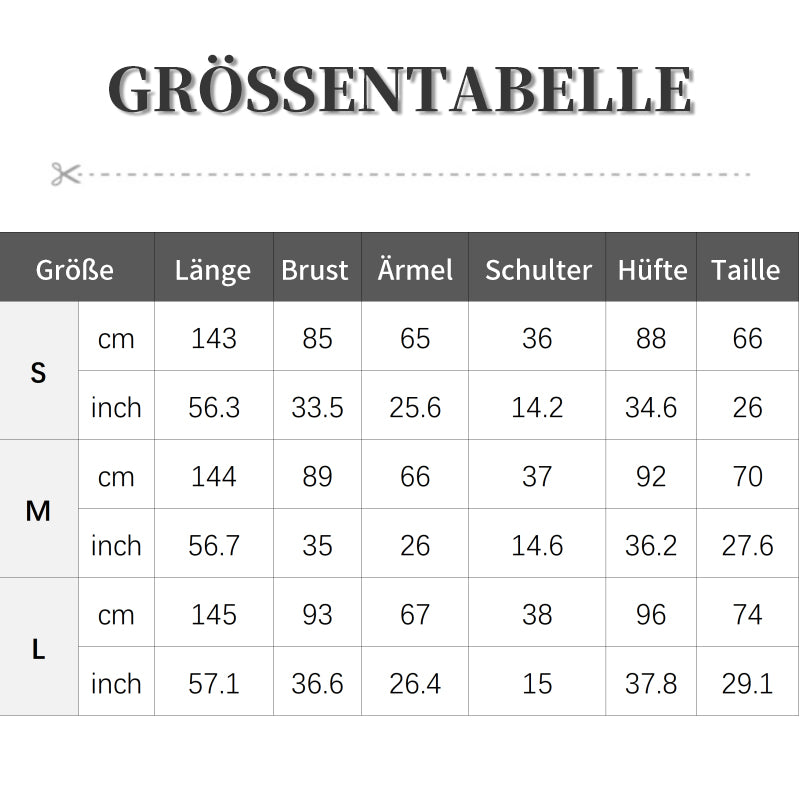Click the size S row label
Viewport: 800px width, 800px height.
coord(38,373)
